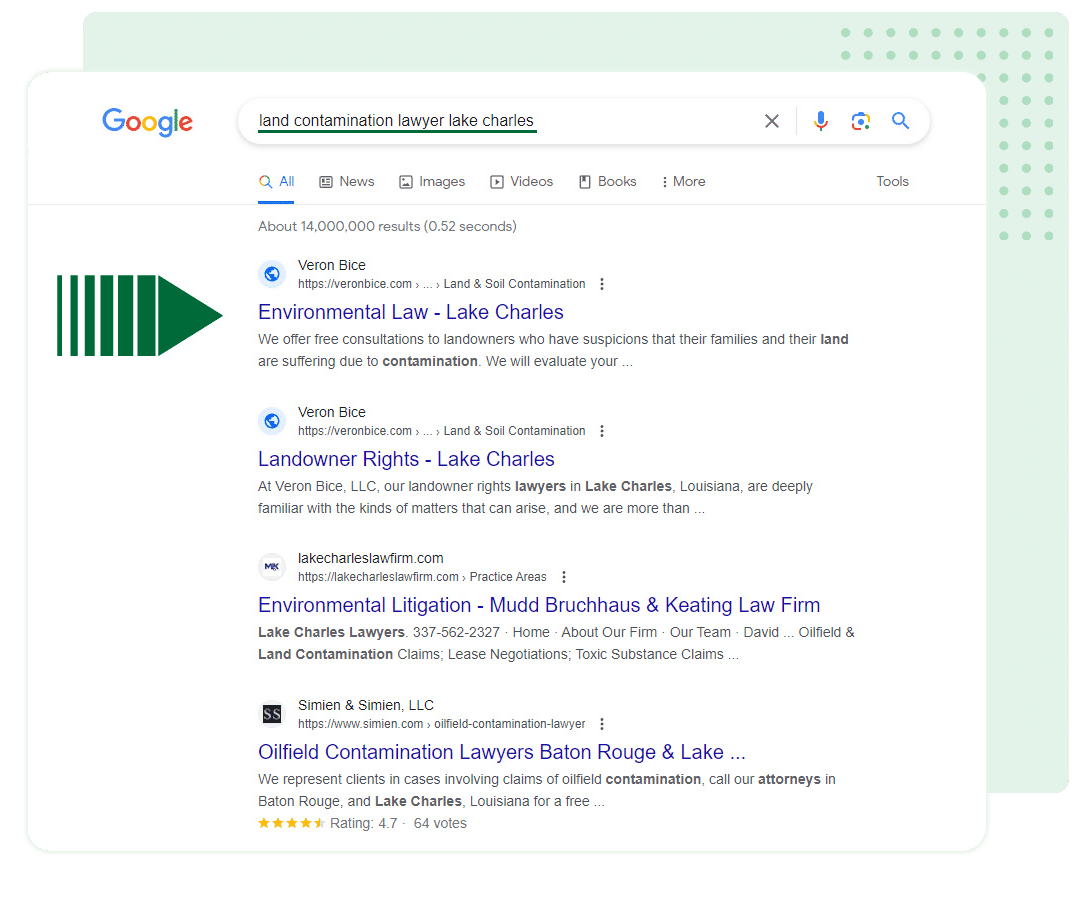Open Oilfield Contamination Lawyers Baton Rouge link

click(501, 753)
